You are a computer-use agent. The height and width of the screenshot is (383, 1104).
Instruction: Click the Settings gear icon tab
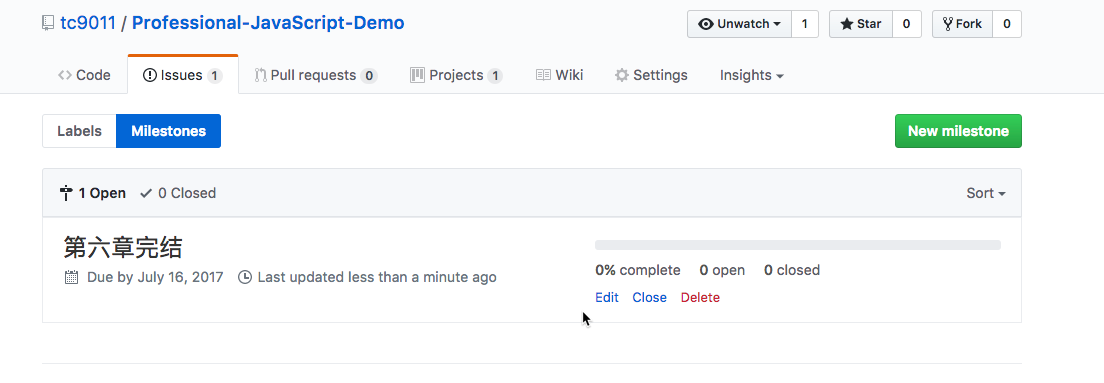coord(622,75)
